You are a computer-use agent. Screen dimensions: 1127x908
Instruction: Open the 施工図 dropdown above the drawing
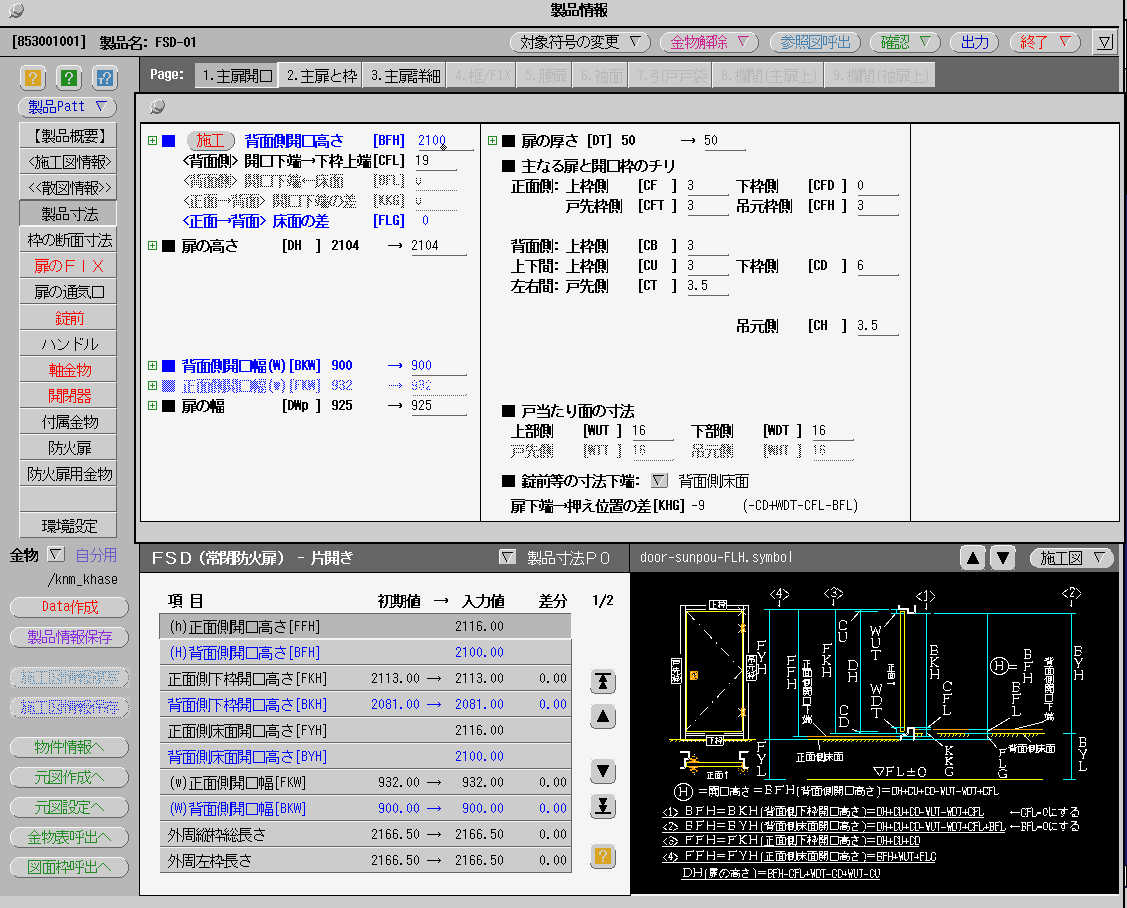[x=1072, y=557]
